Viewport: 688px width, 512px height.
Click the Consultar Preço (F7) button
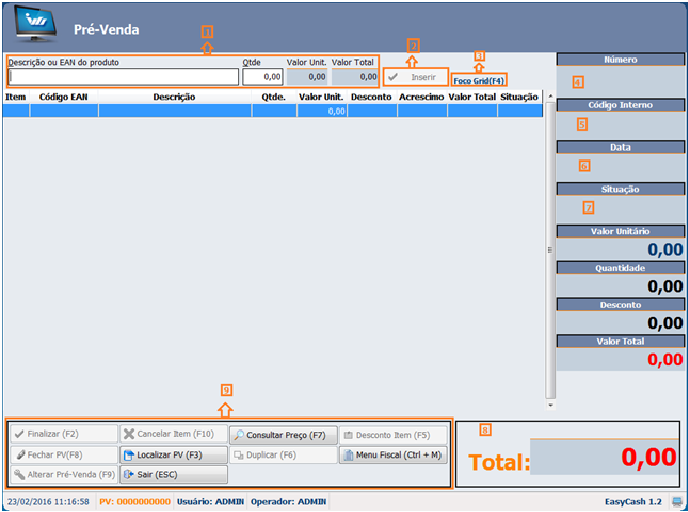(x=283, y=435)
